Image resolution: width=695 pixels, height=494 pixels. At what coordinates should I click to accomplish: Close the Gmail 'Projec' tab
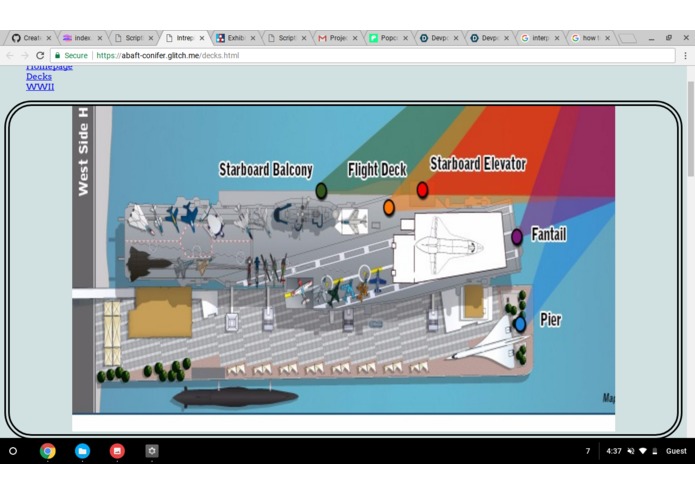(355, 38)
